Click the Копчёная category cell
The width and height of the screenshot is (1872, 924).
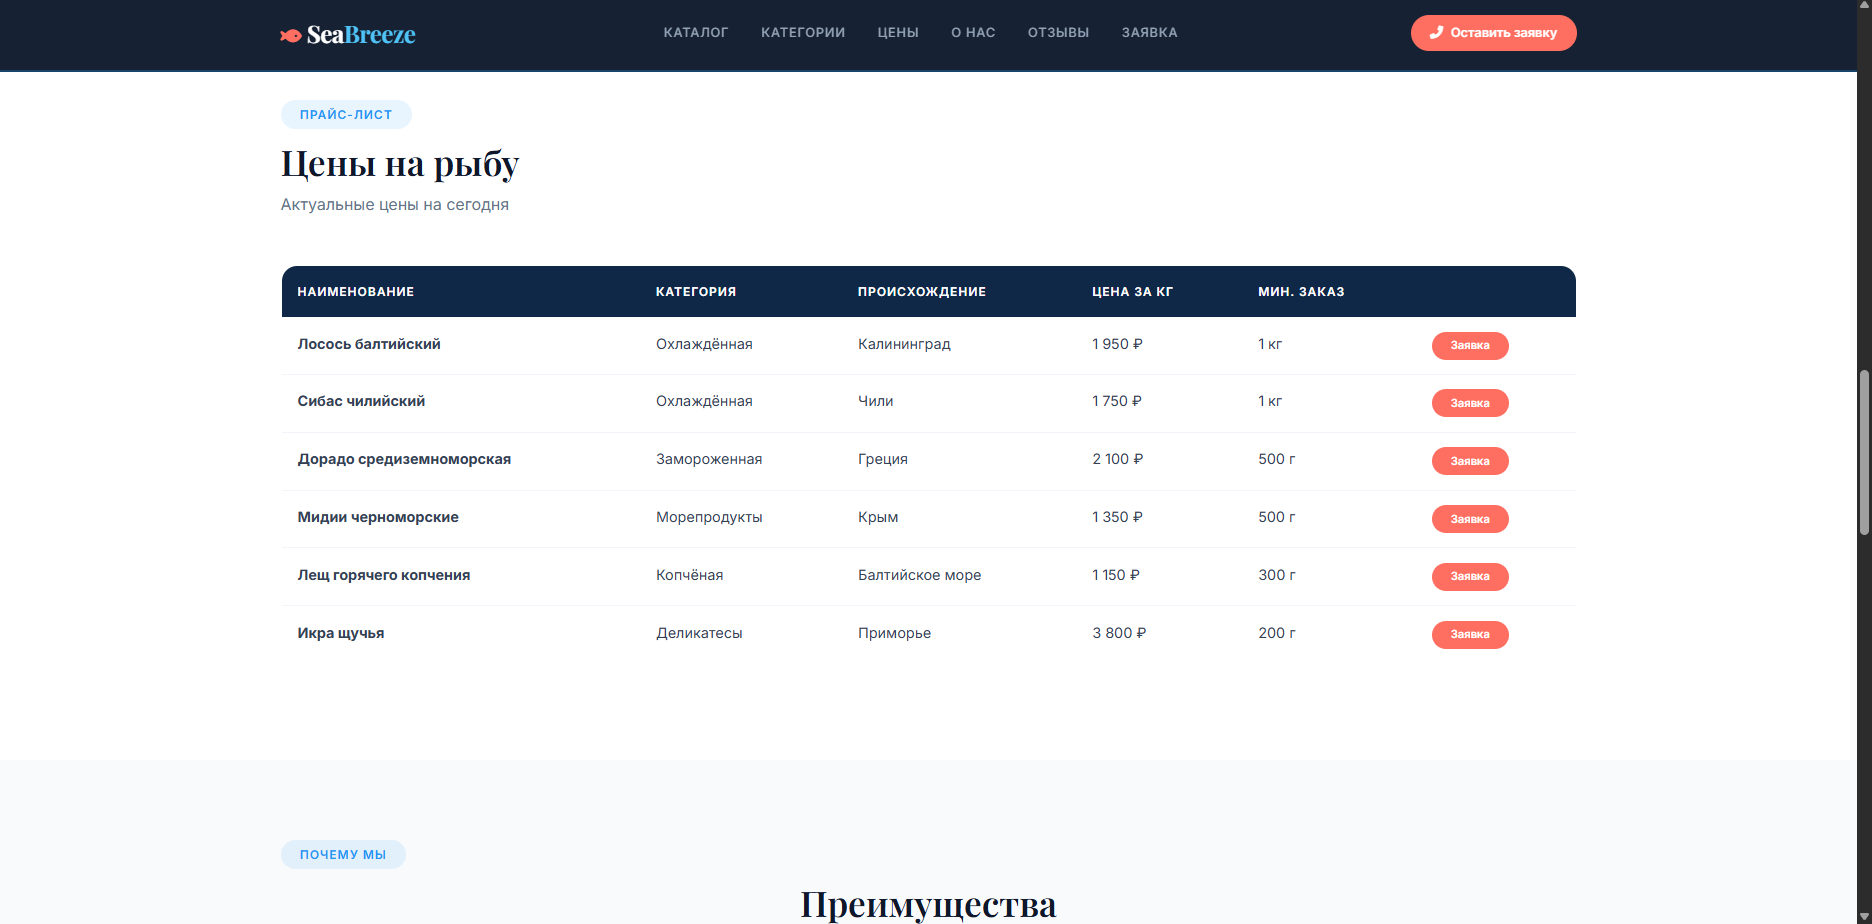click(x=690, y=575)
